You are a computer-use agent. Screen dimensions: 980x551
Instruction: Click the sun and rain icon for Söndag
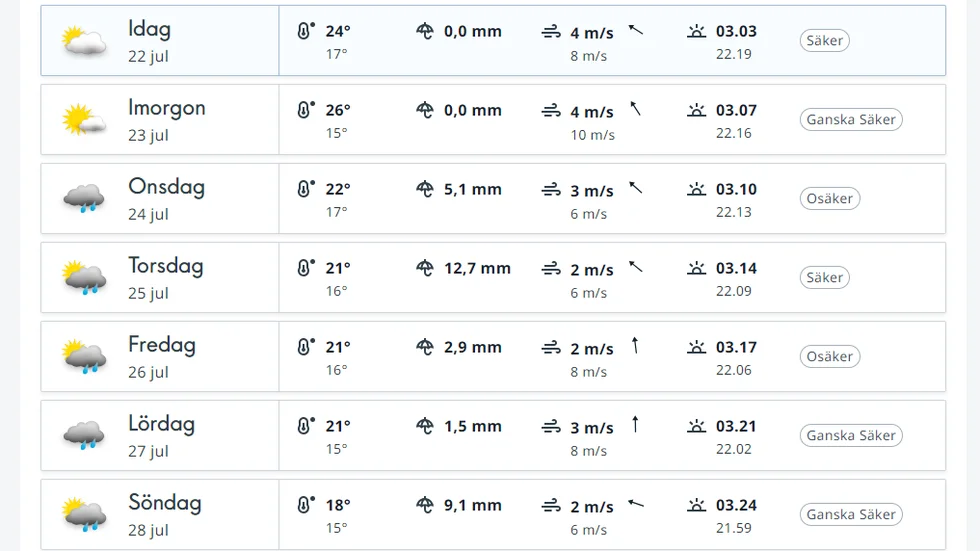pos(84,514)
